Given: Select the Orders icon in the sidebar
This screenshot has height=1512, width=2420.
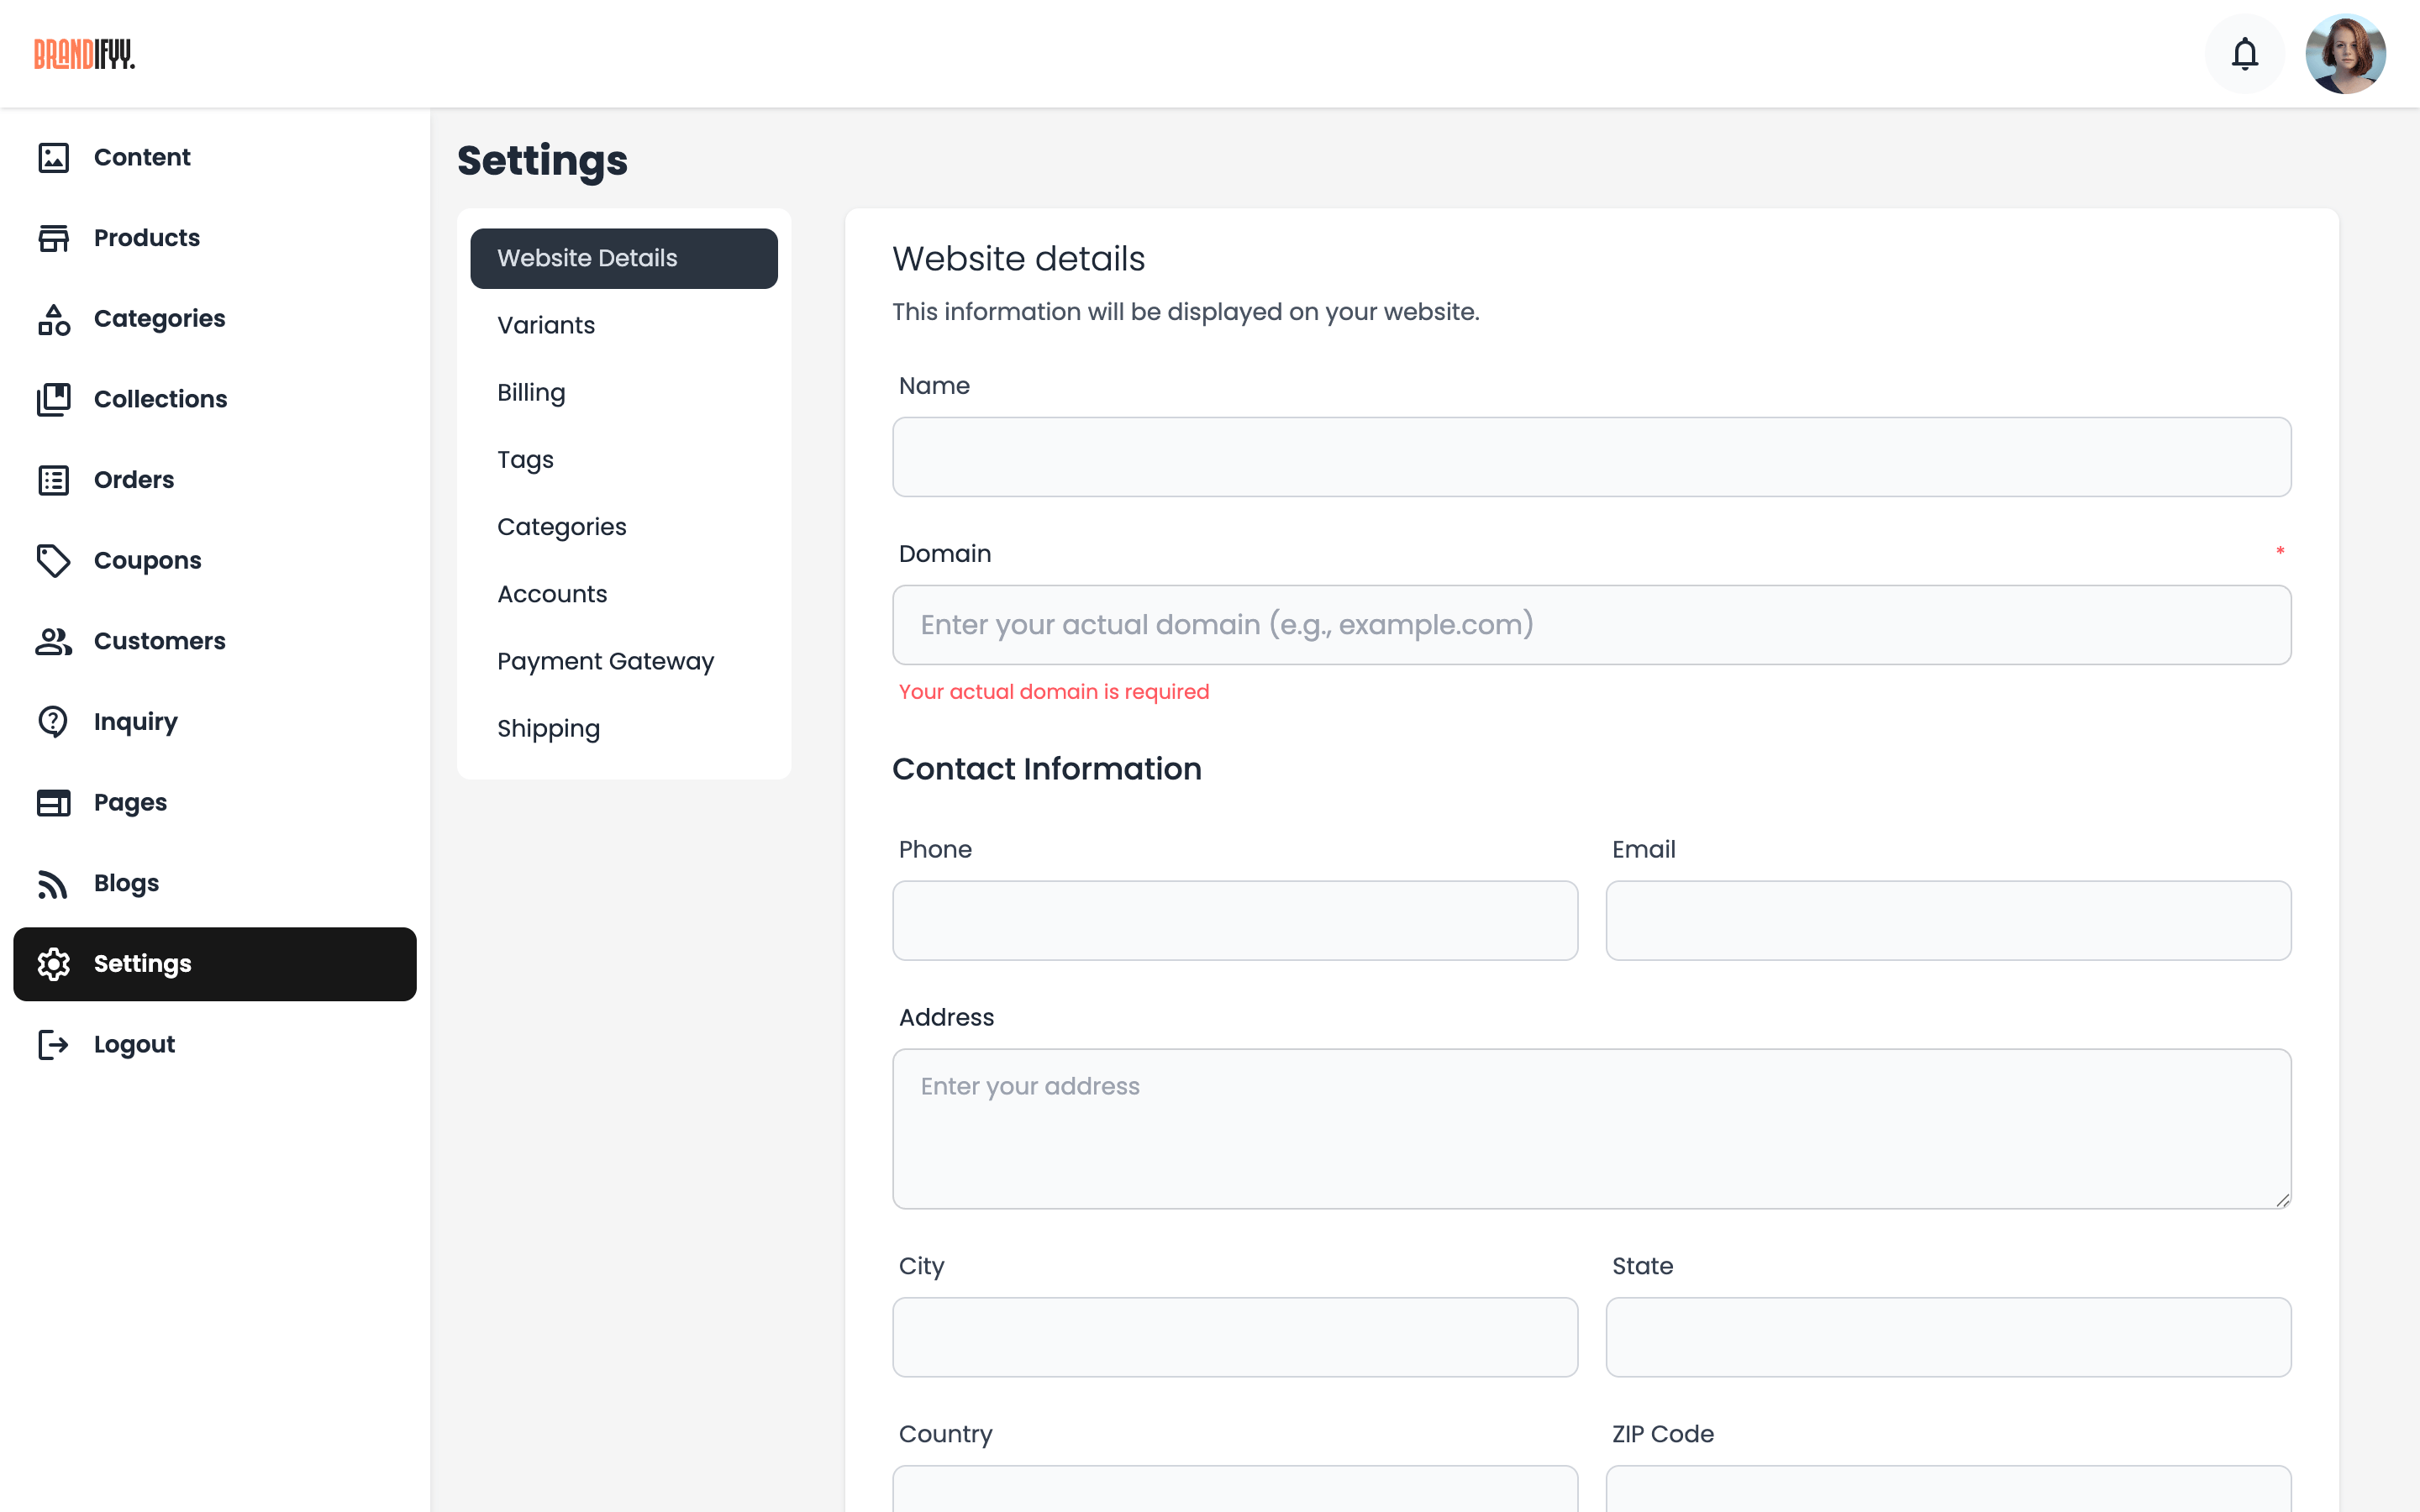Looking at the screenshot, I should point(53,480).
